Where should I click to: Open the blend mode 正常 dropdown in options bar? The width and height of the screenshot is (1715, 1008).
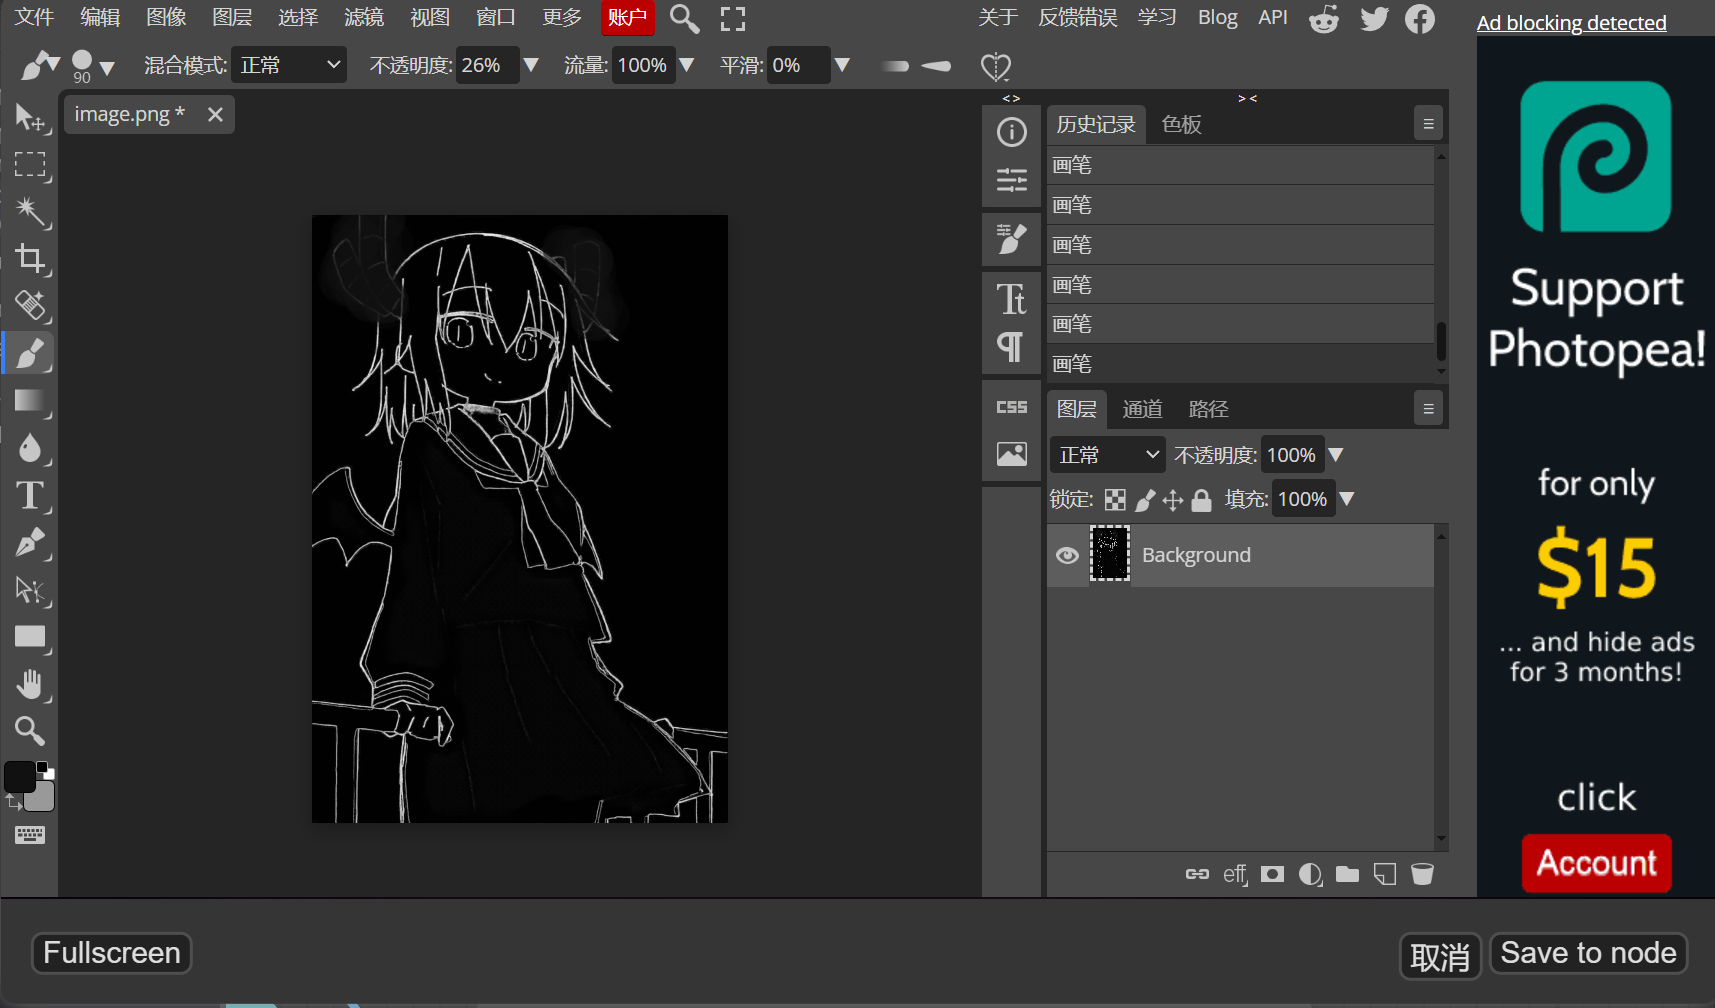(289, 65)
